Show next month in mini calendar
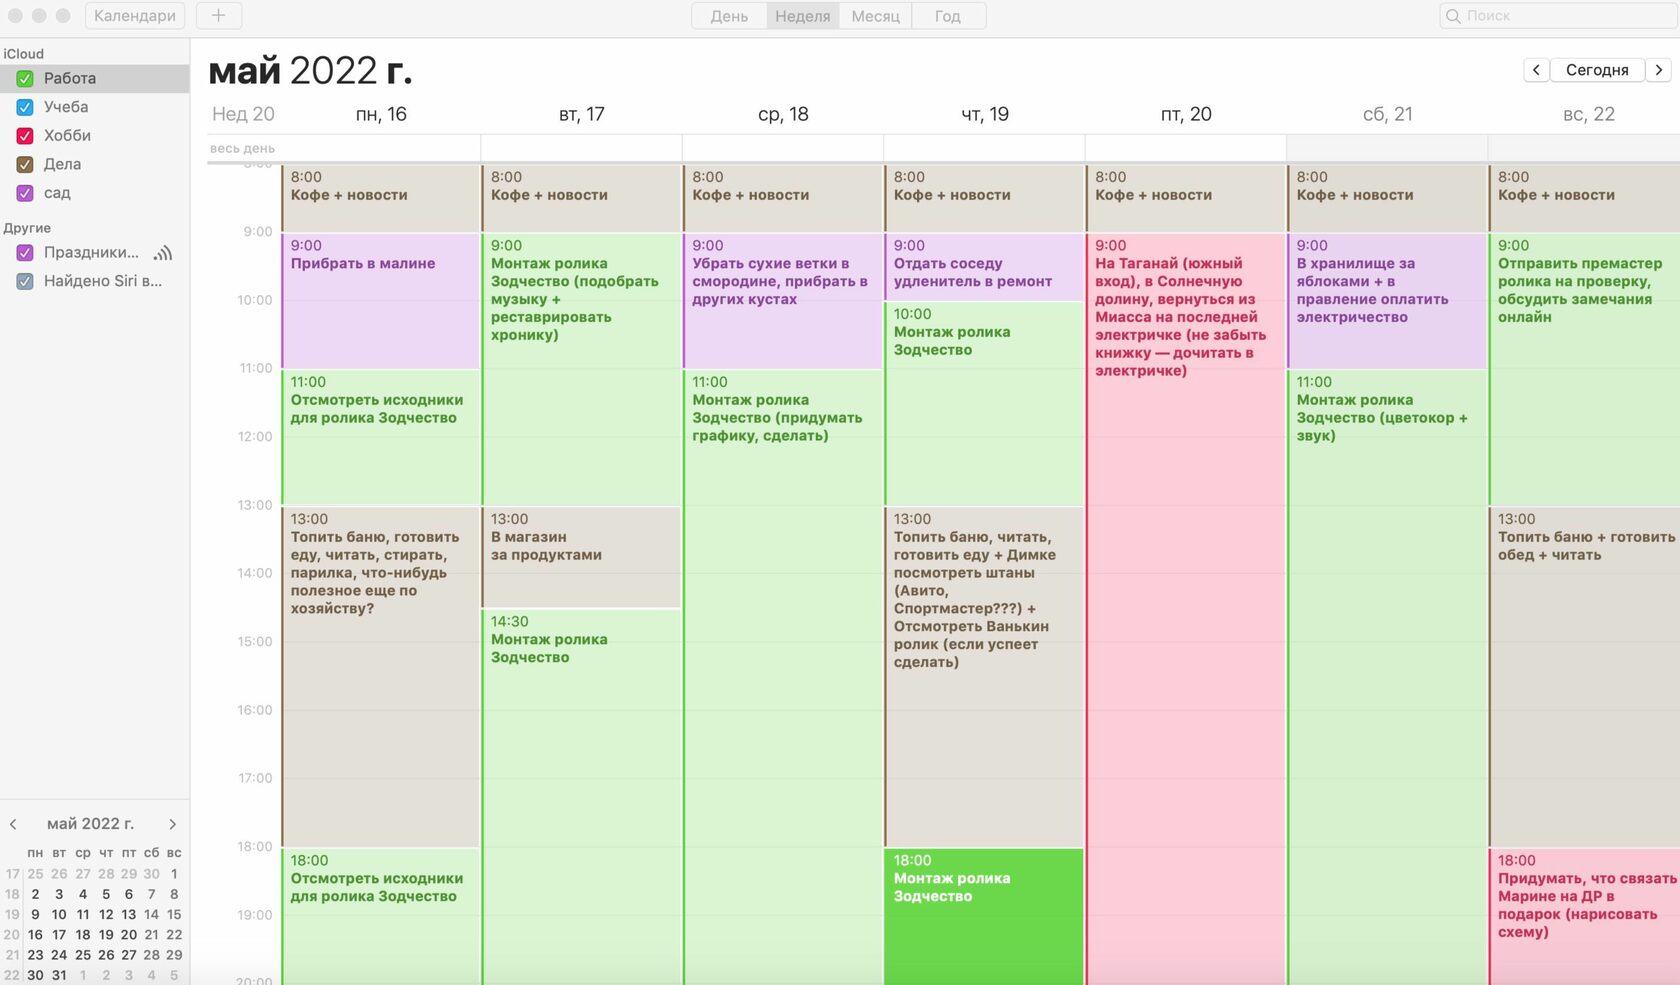1680x985 pixels. point(172,824)
